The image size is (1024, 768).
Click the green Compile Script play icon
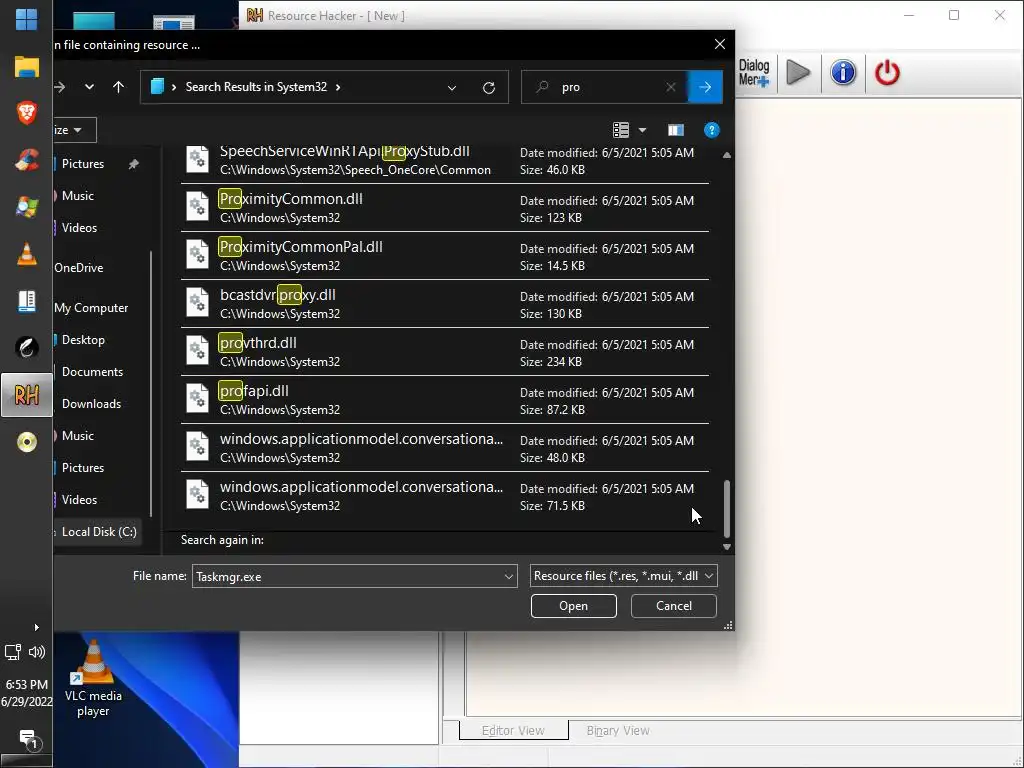pos(798,72)
